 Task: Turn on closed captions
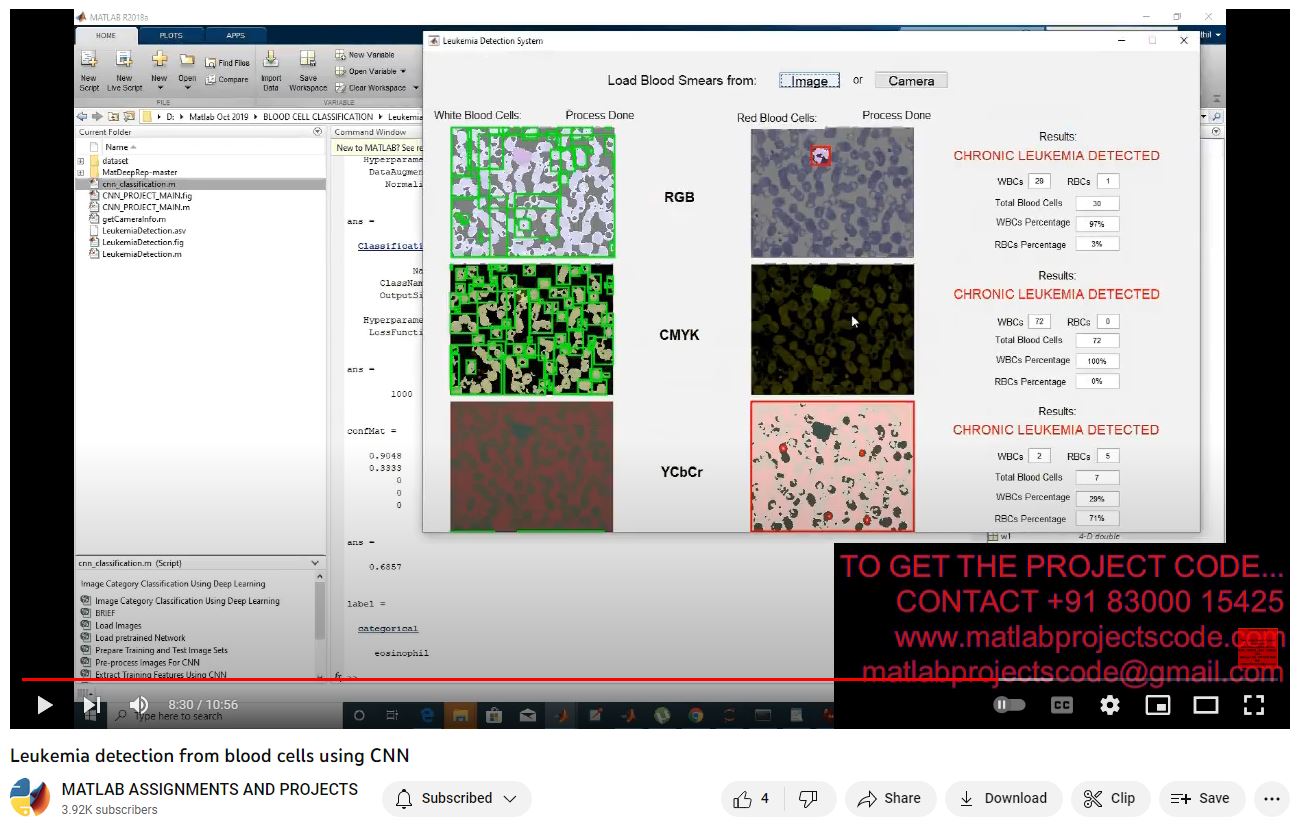coord(1062,705)
